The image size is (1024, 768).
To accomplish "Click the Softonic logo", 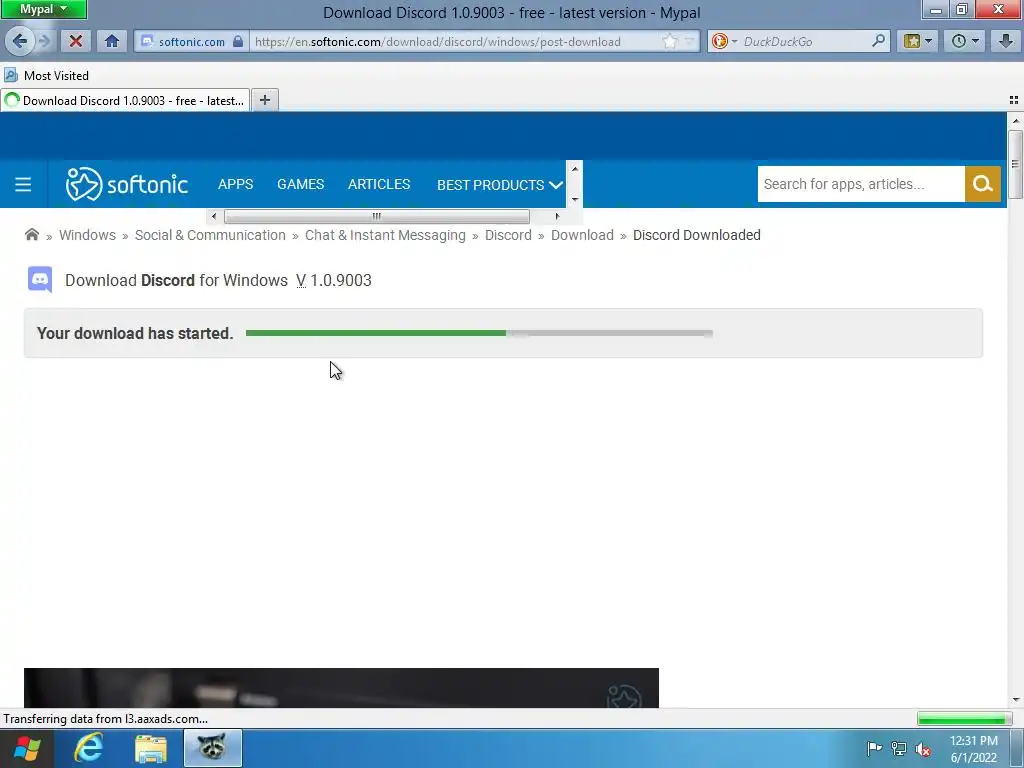I will pos(127,184).
